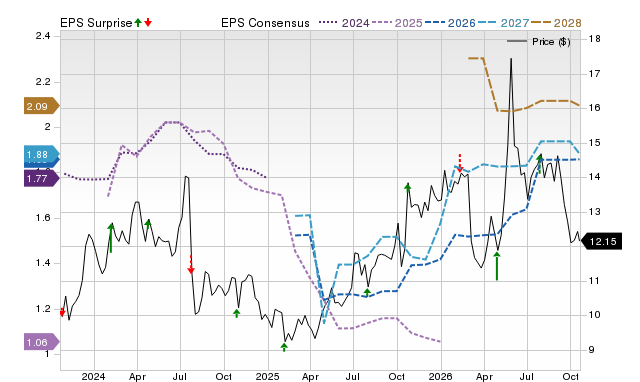Click the 13 label on the right price axis
640x382 pixels.
click(x=594, y=211)
